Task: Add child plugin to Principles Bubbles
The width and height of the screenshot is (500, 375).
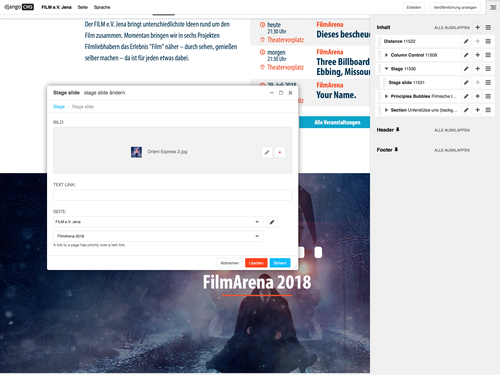Action: point(477,96)
